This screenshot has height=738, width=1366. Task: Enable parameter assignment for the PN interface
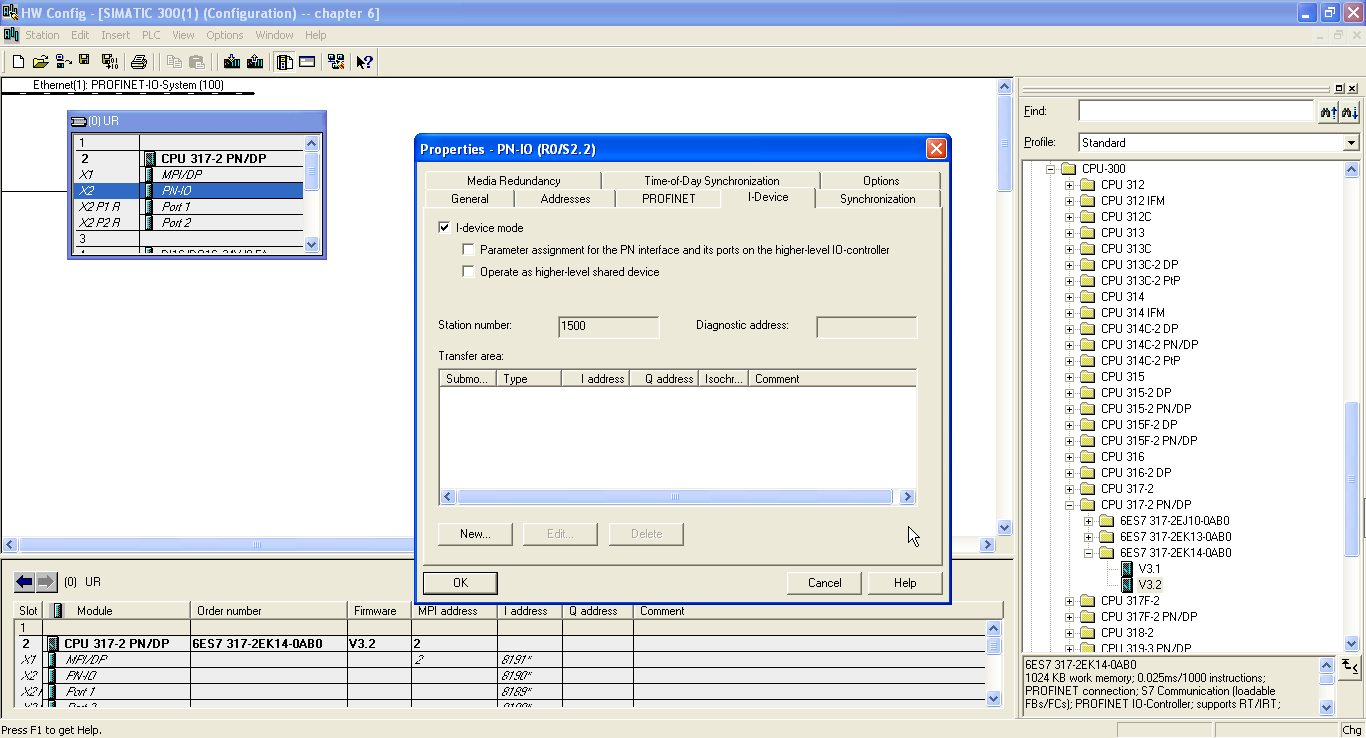(467, 249)
